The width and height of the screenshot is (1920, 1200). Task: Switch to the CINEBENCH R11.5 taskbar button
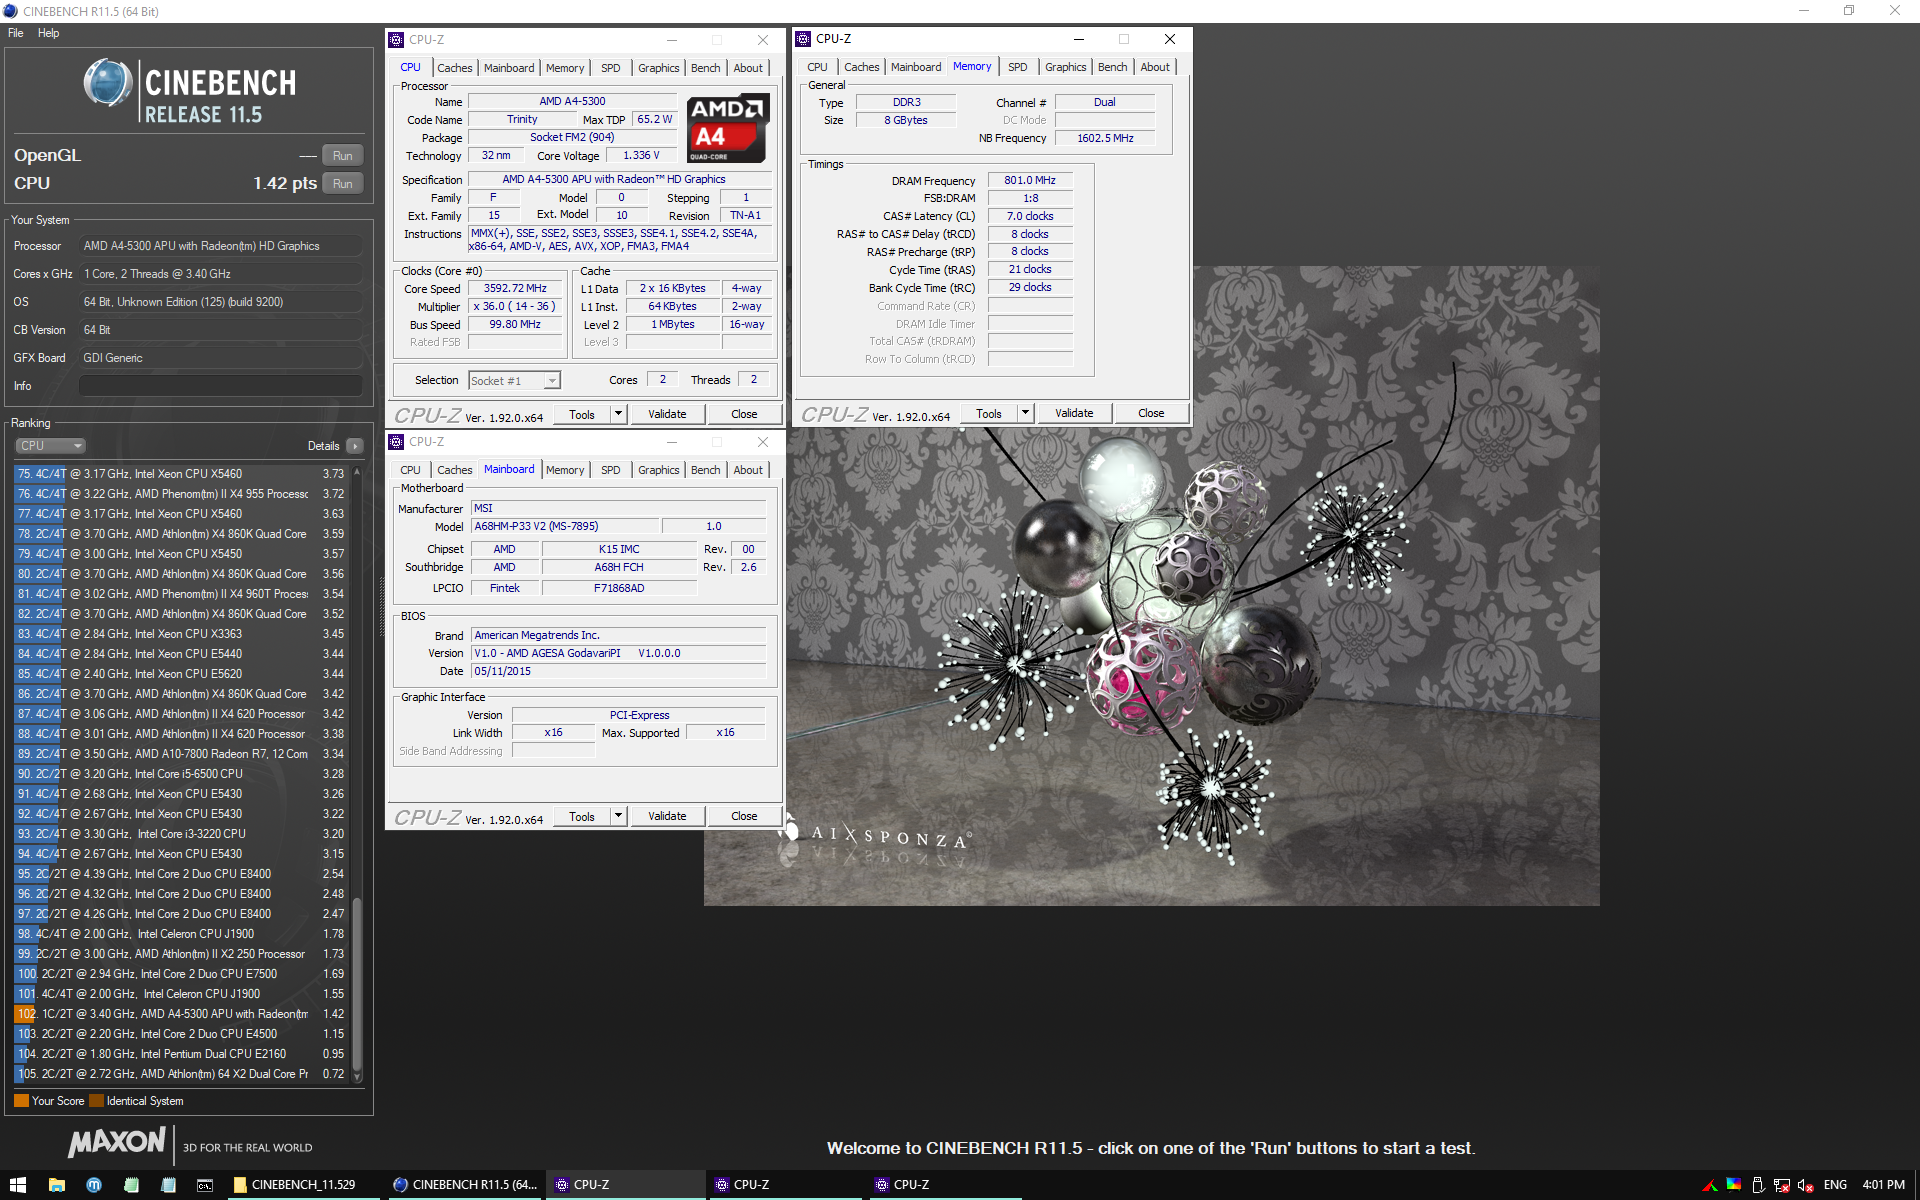(x=465, y=1185)
